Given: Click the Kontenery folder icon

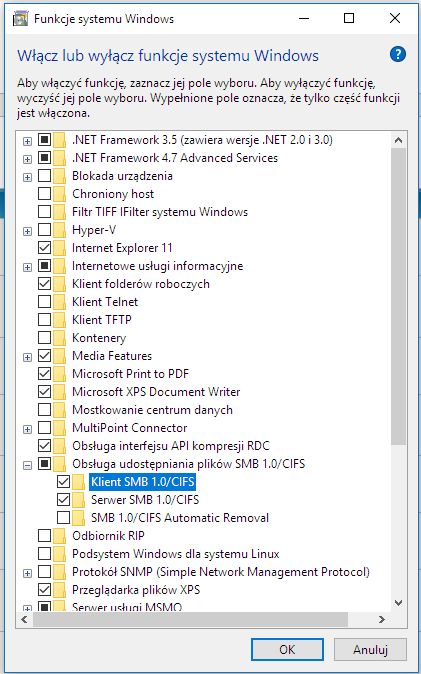Looking at the screenshot, I should coord(59,338).
